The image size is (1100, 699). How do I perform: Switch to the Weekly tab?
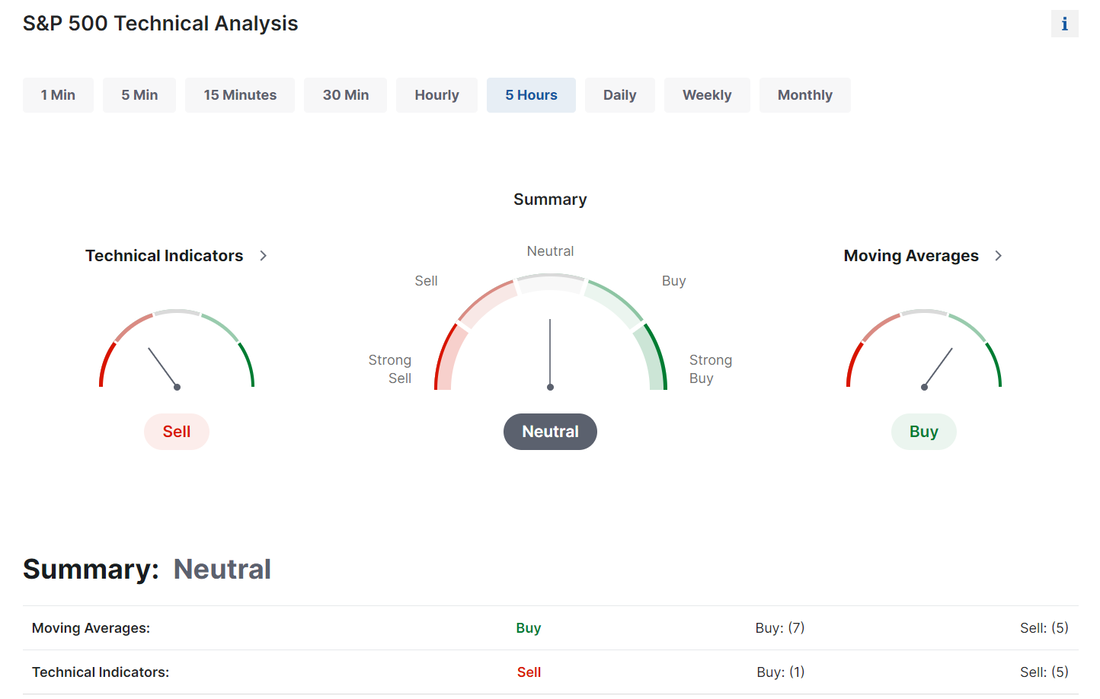pyautogui.click(x=707, y=95)
